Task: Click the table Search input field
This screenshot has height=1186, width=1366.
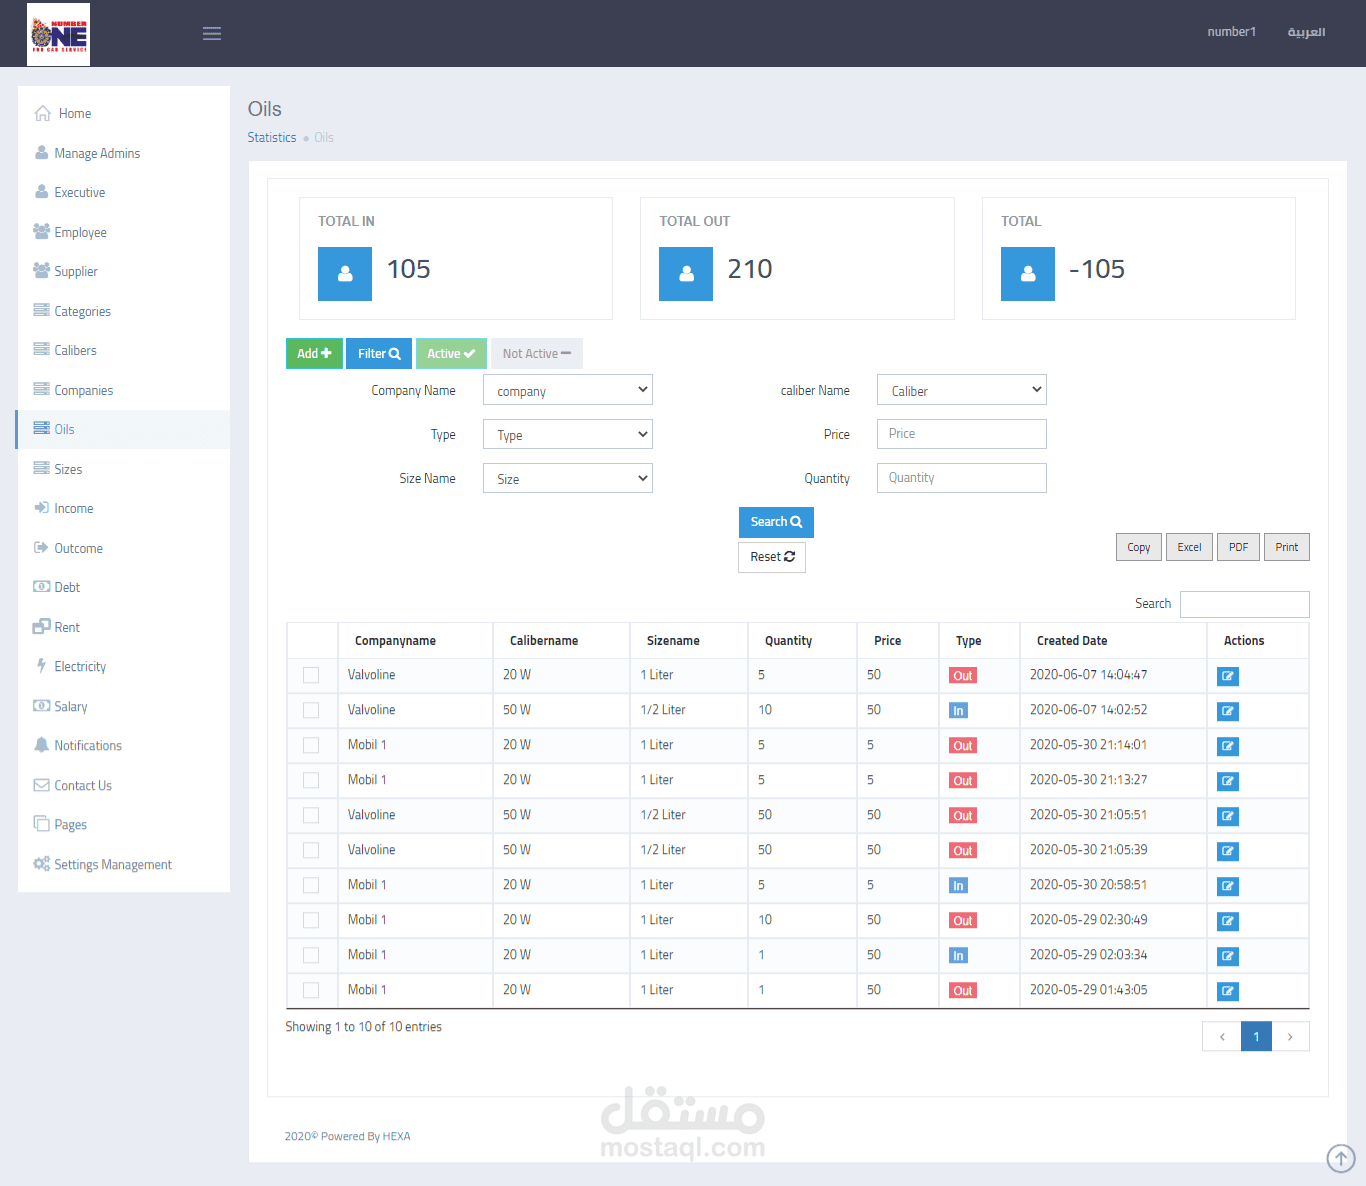Action: 1245,604
